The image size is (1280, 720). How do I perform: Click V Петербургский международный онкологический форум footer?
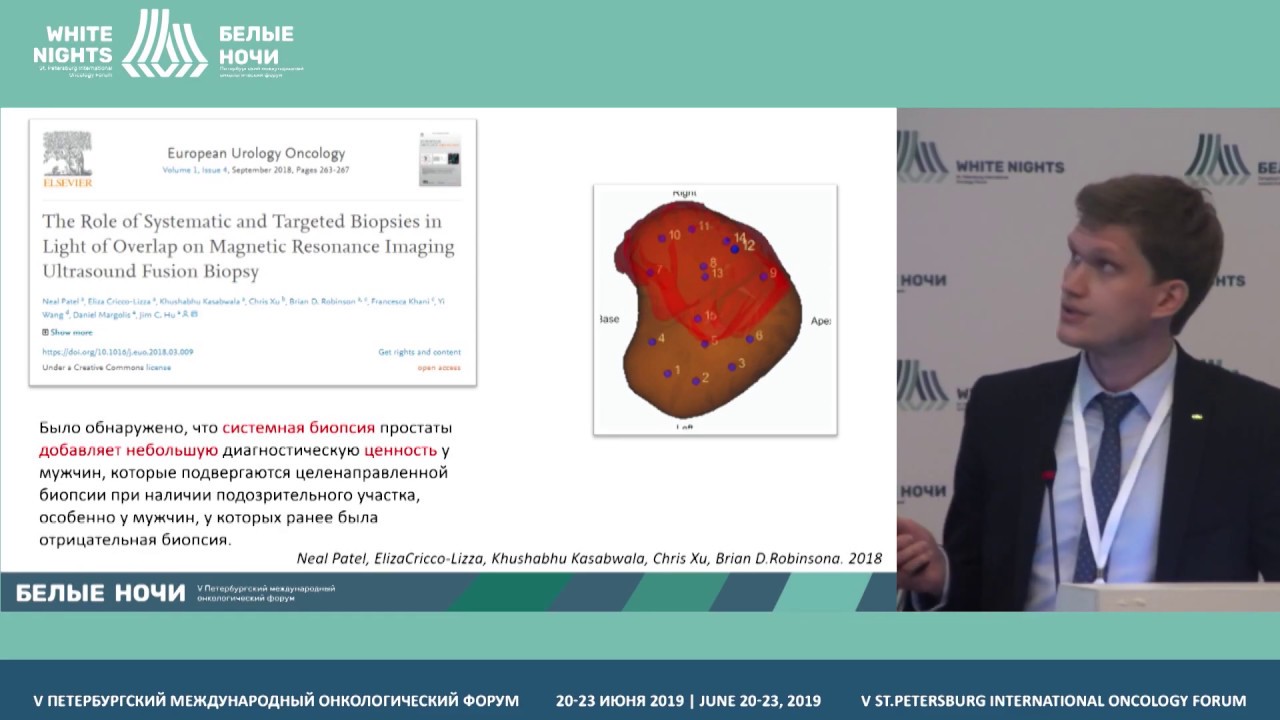276,701
